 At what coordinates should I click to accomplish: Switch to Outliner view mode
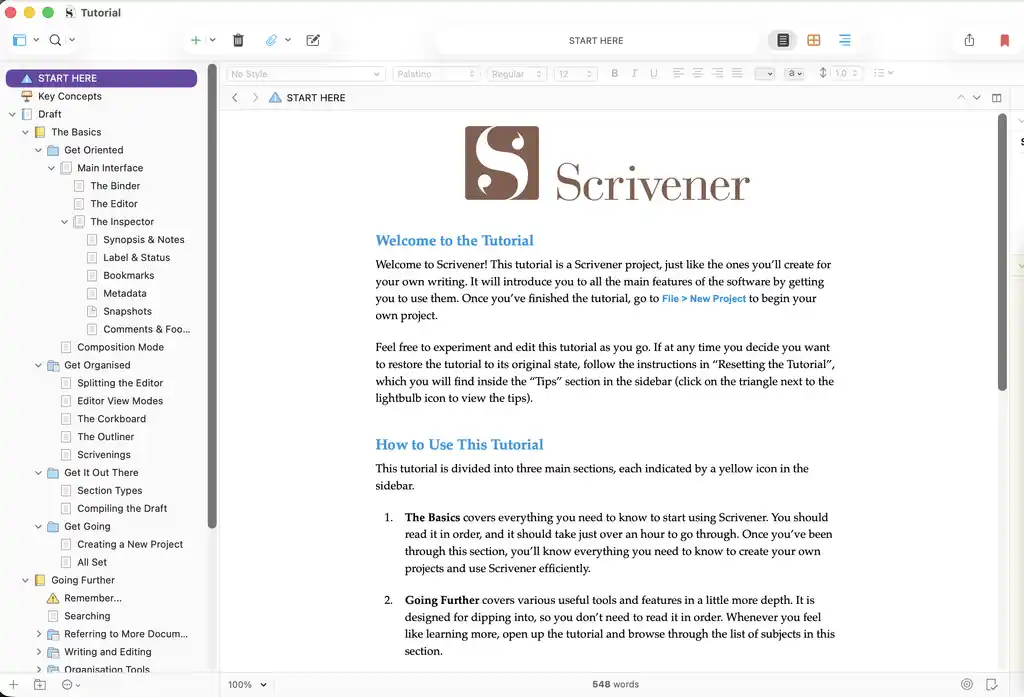click(844, 40)
